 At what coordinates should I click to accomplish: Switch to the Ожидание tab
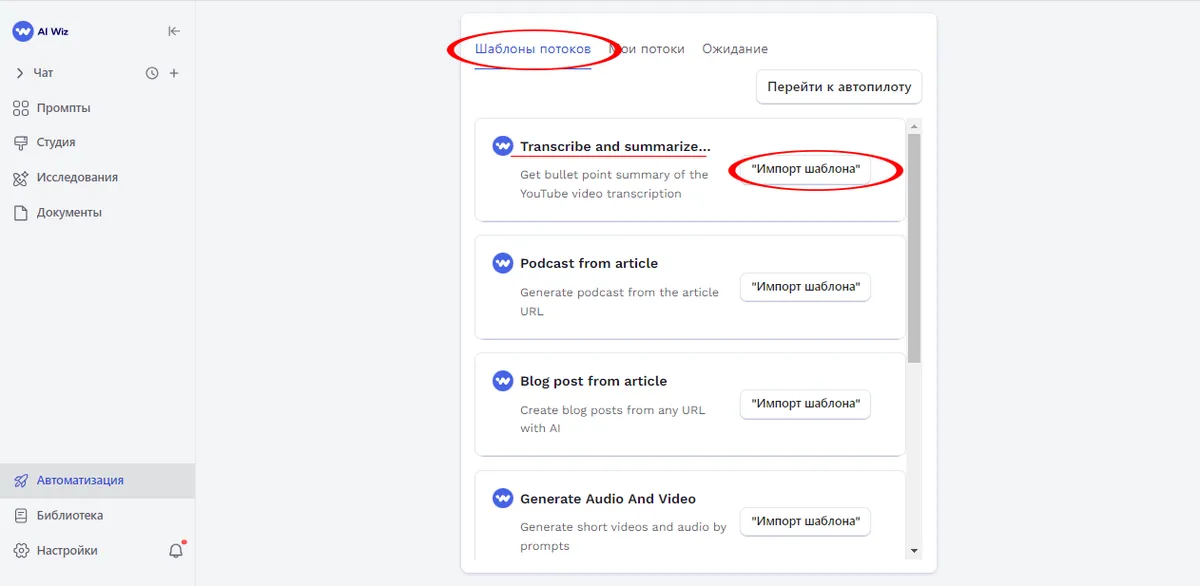pos(735,49)
